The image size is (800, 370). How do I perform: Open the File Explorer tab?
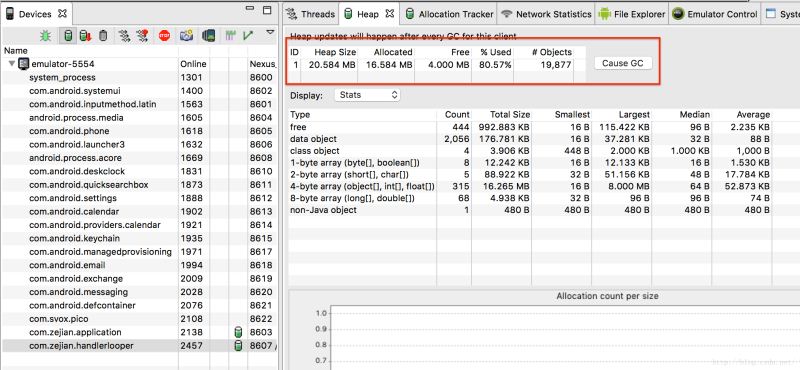pyautogui.click(x=633, y=14)
